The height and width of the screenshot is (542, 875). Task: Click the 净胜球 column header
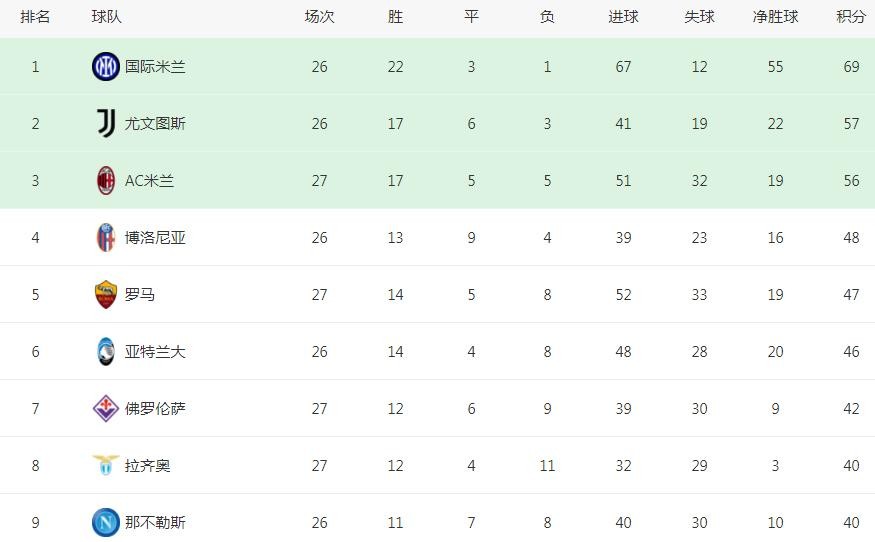pos(775,17)
